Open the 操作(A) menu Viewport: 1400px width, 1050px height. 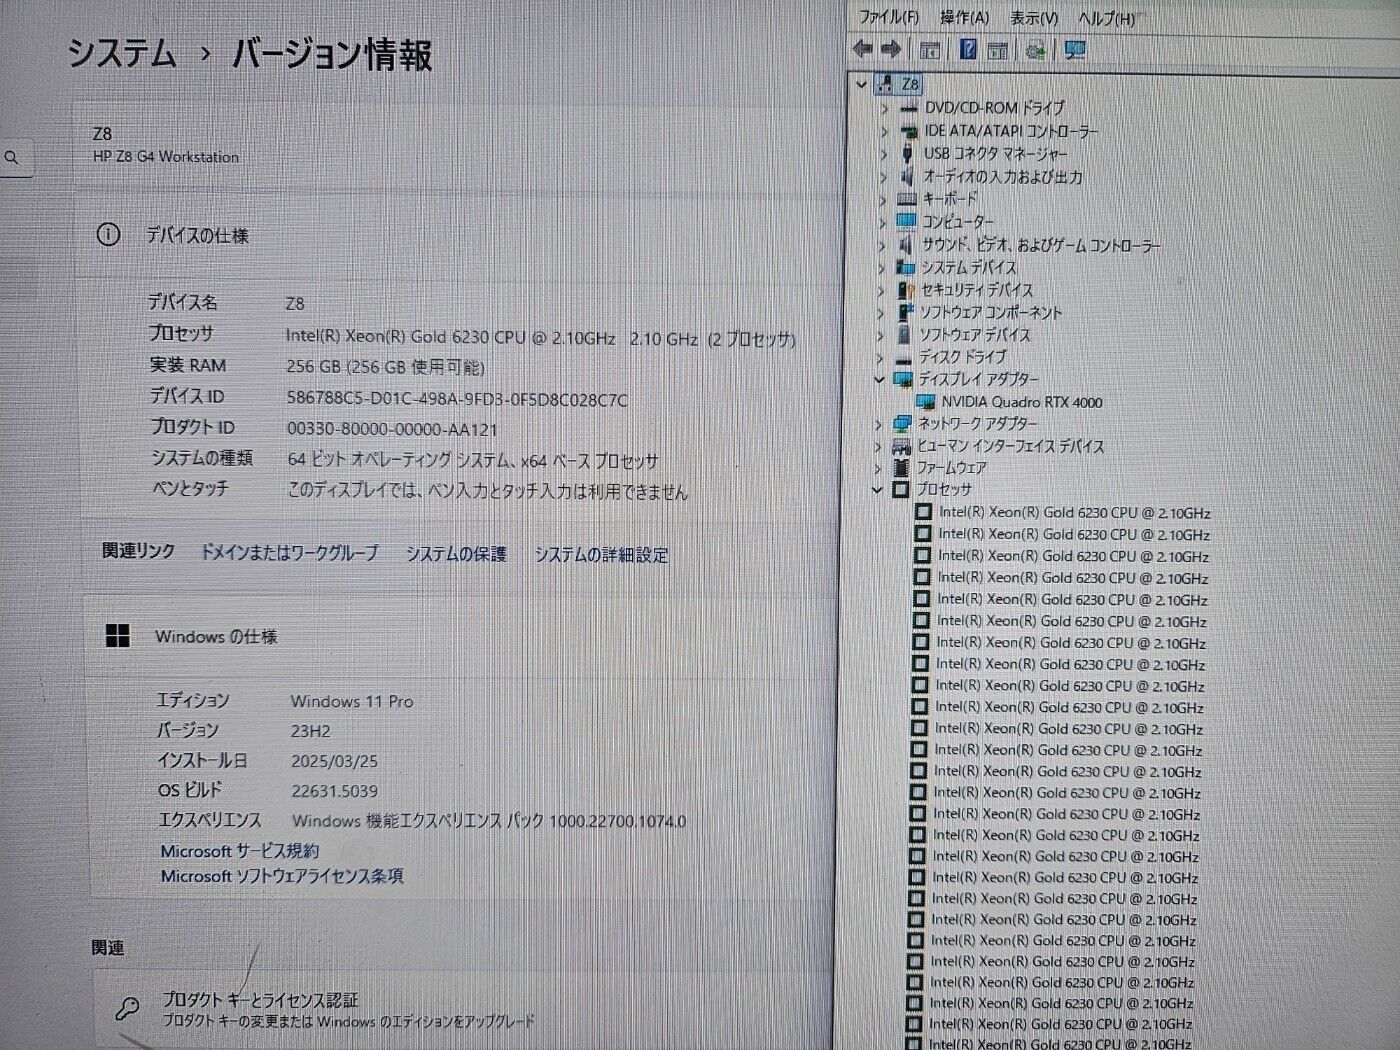pos(964,18)
